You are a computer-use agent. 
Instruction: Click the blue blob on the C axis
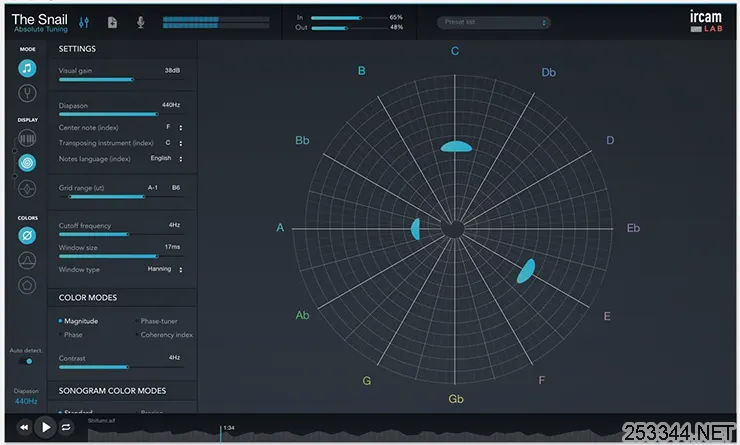click(456, 147)
